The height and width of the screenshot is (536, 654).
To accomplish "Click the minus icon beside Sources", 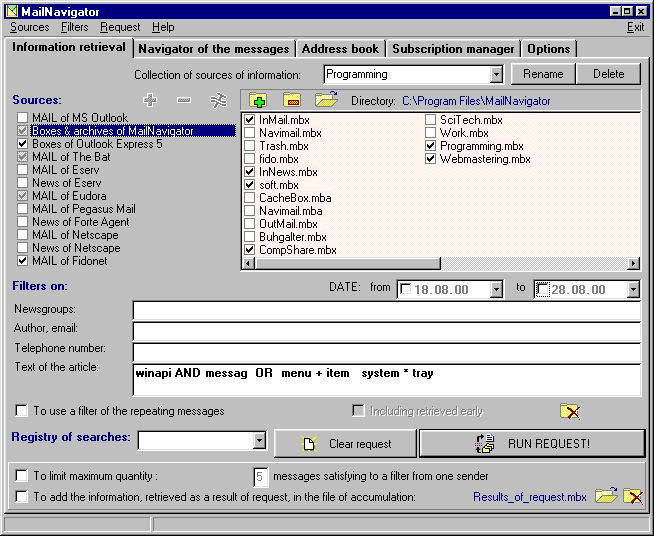I will coord(183,100).
